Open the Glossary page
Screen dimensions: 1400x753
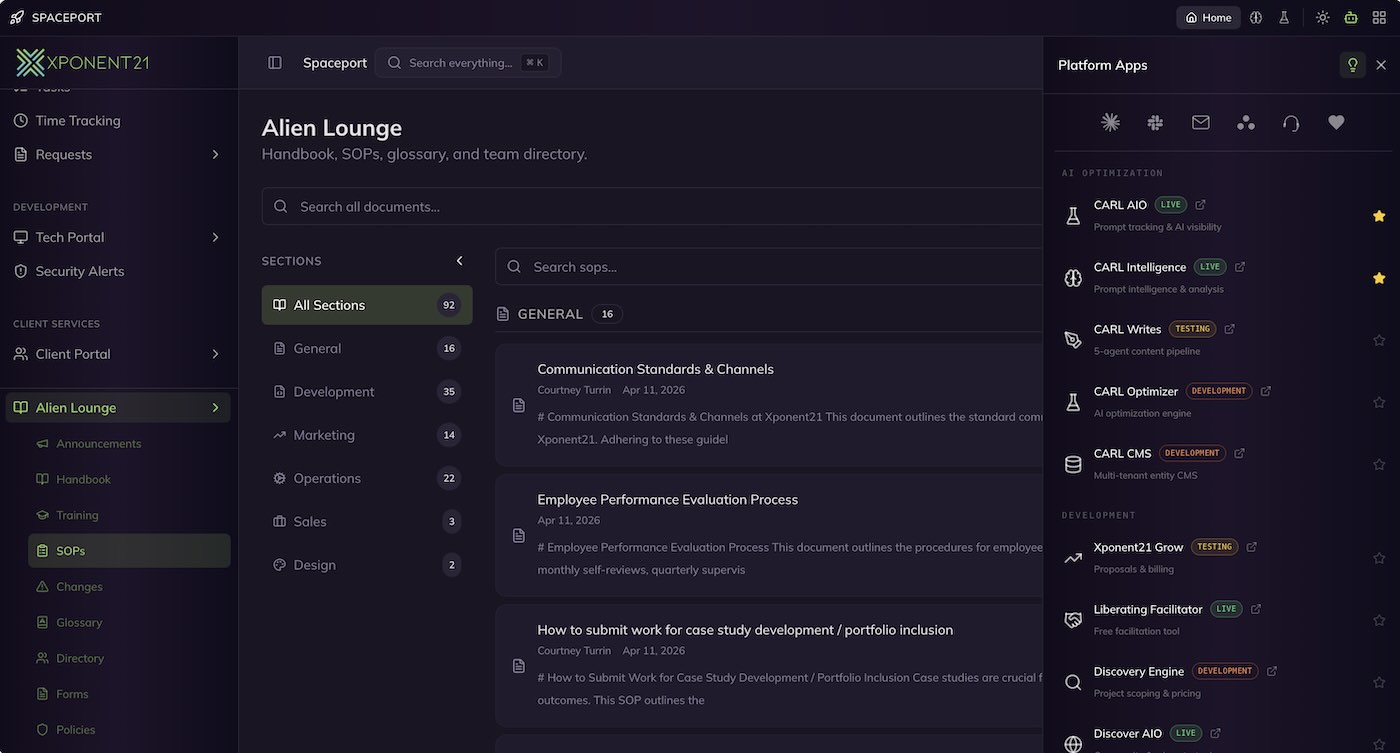point(130,623)
